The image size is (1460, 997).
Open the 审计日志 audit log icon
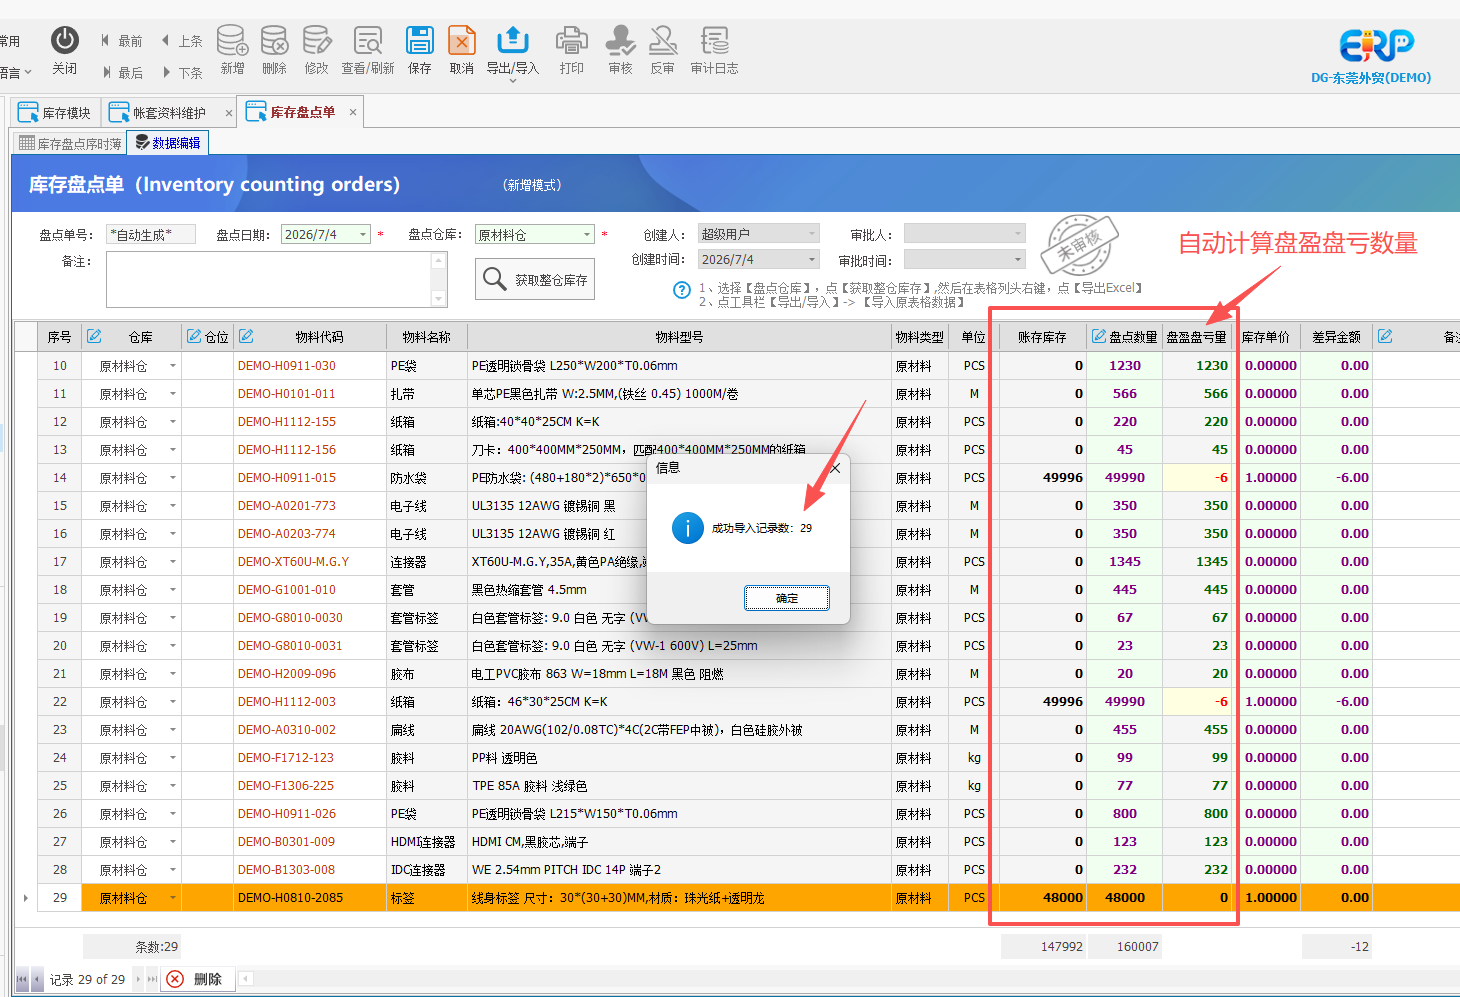click(715, 40)
